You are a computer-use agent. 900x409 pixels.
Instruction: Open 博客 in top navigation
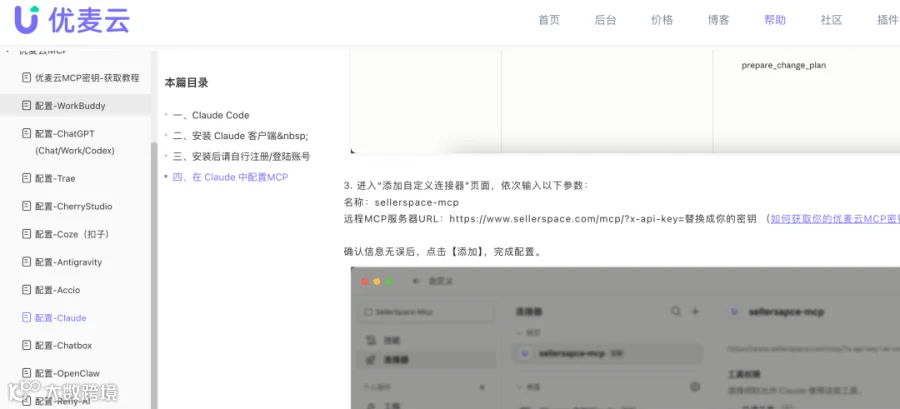pos(718,20)
